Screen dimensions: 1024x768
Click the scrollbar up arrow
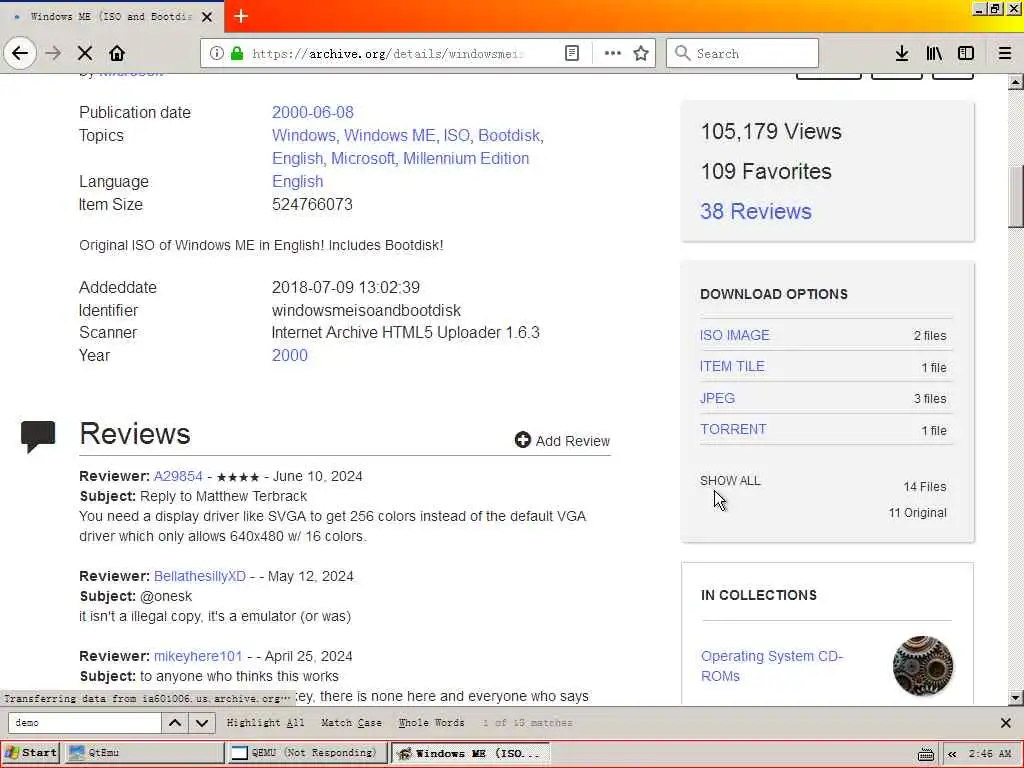[x=1016, y=82]
